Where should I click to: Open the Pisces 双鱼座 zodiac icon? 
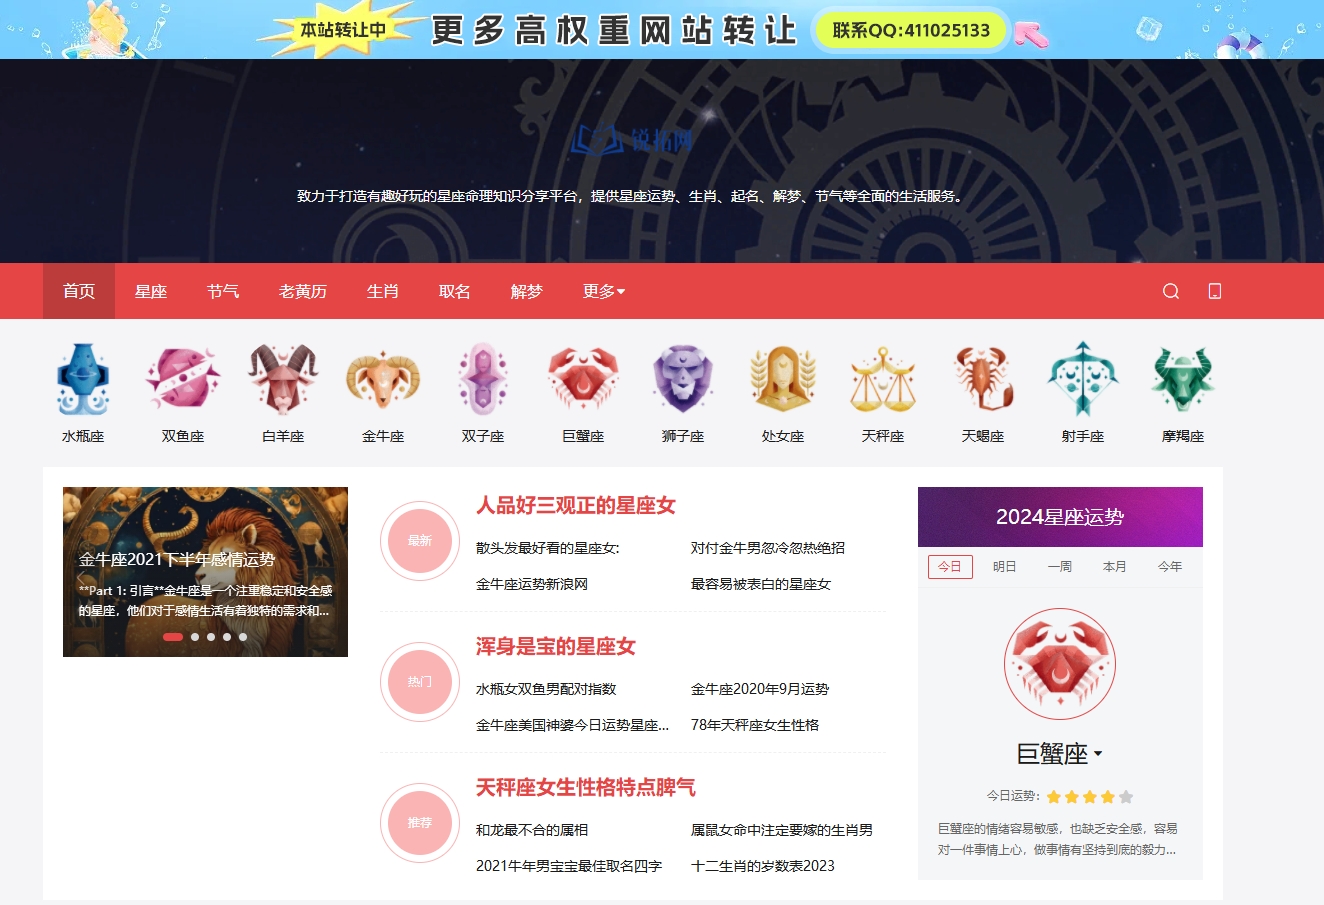(x=183, y=379)
